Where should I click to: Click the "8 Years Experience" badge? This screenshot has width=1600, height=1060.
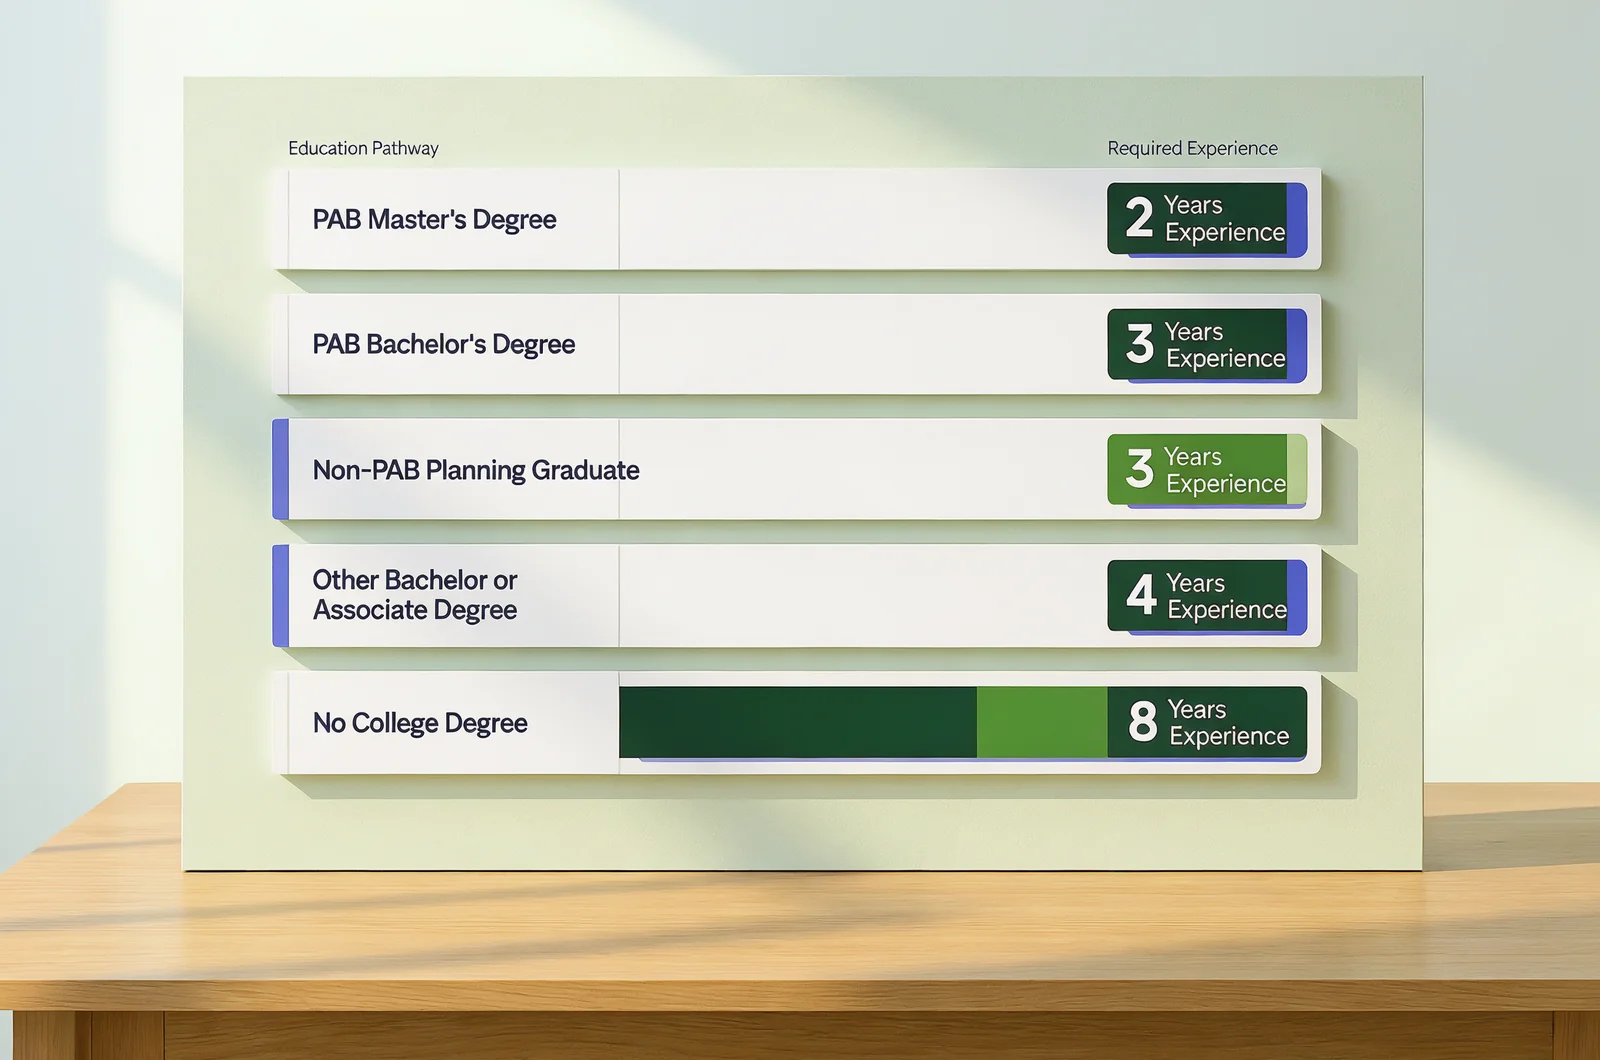[1207, 722]
